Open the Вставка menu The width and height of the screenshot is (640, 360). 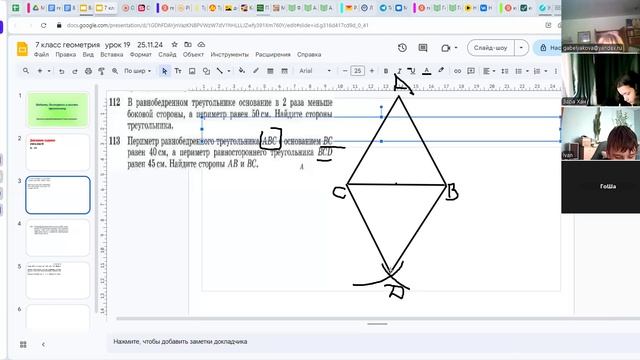(x=111, y=54)
